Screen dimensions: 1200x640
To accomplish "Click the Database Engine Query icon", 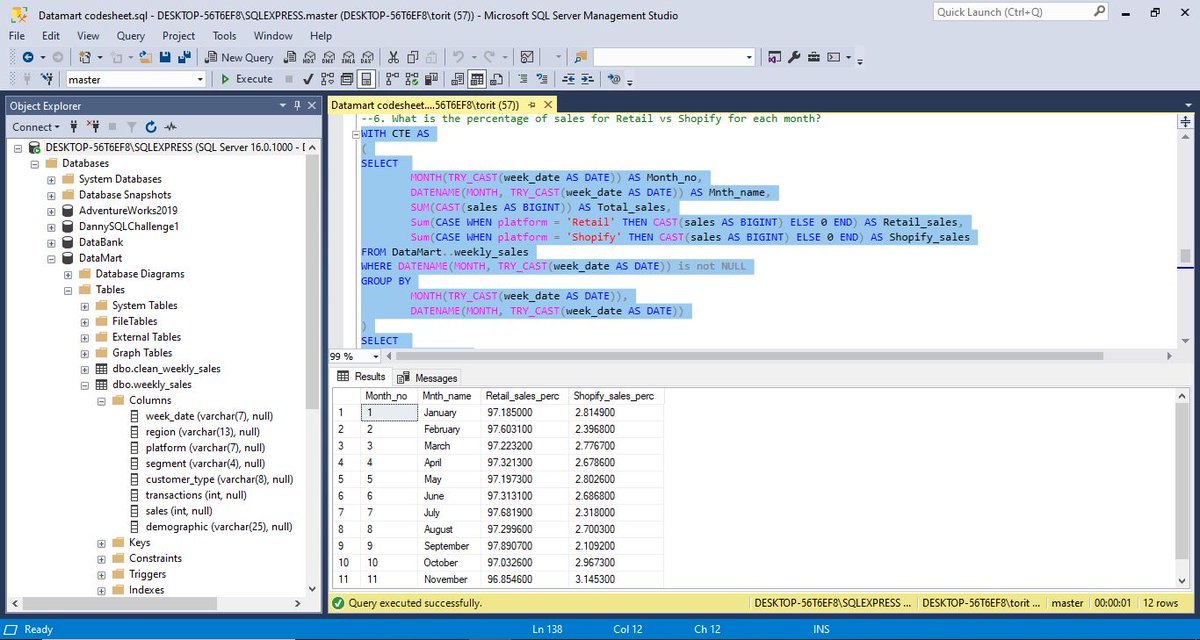I will click(x=289, y=58).
